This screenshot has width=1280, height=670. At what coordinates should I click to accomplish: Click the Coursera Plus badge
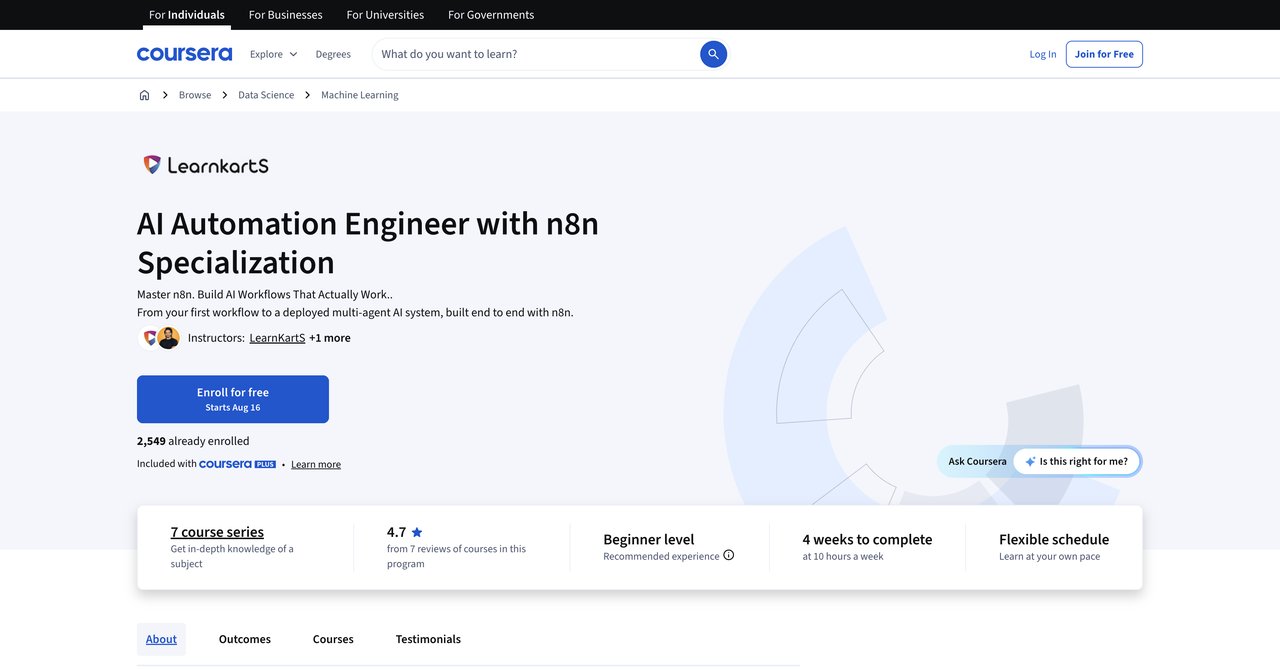(237, 464)
